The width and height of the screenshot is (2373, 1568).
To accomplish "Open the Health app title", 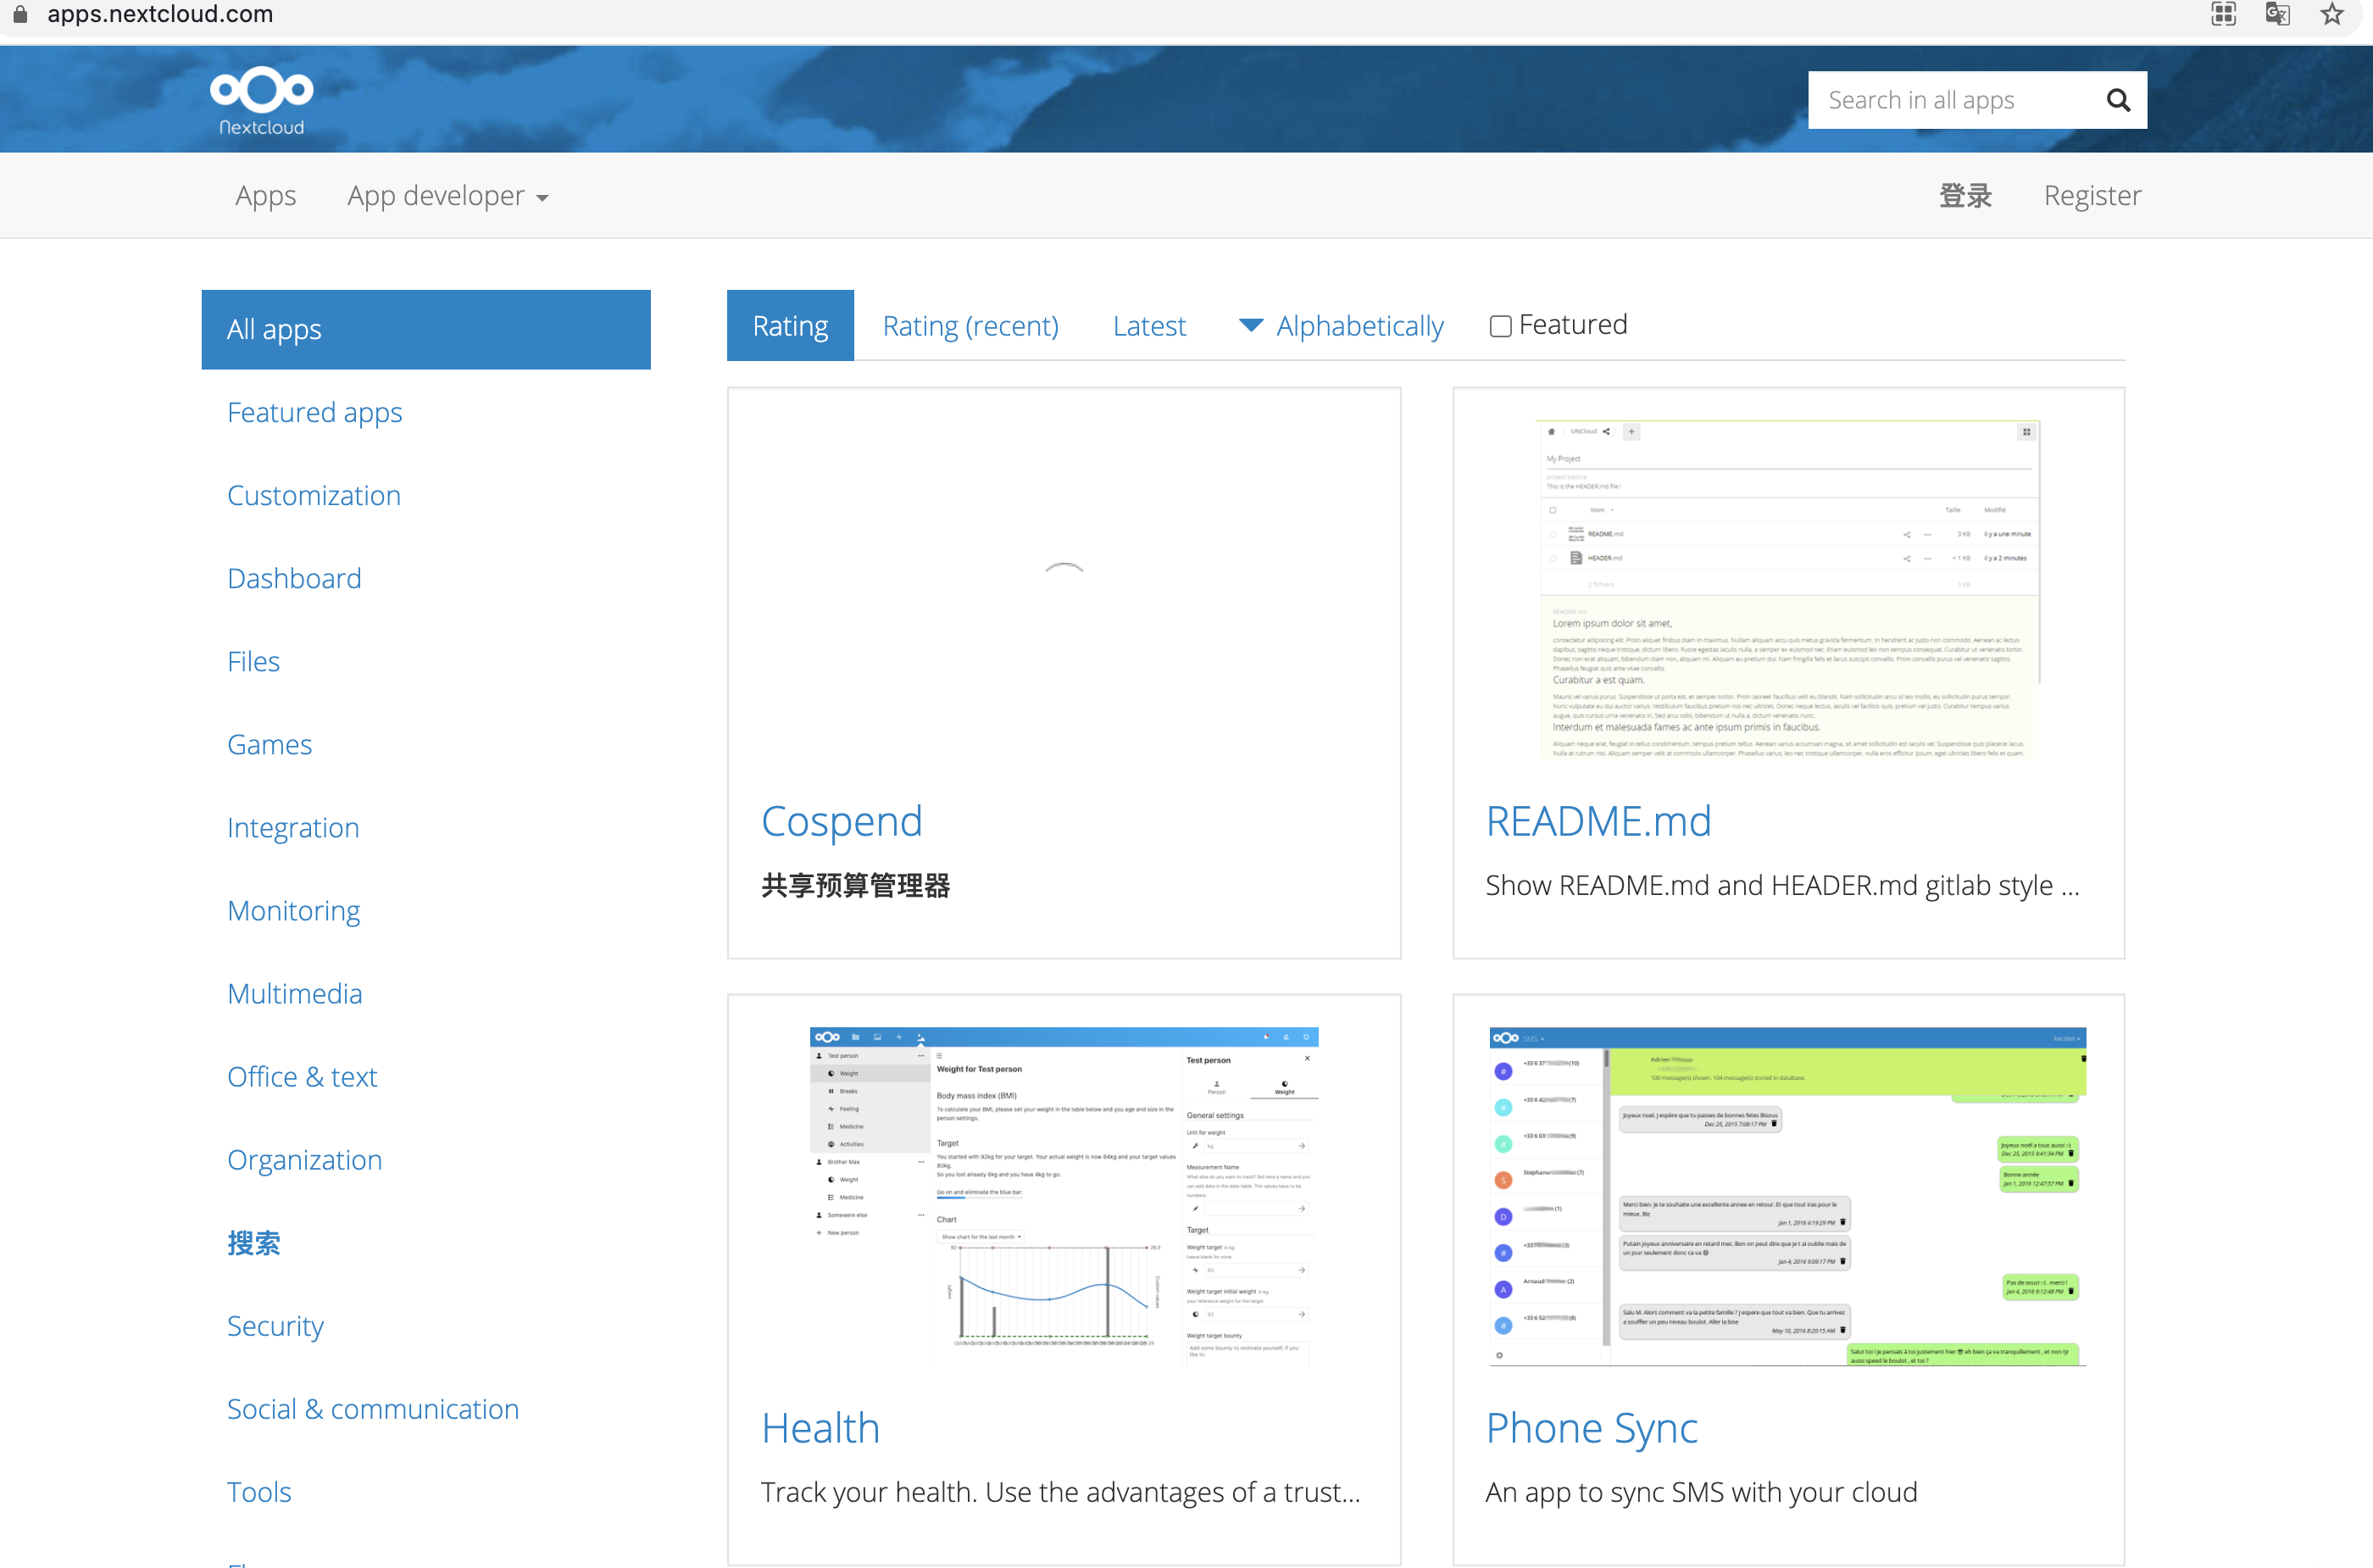I will click(820, 1427).
